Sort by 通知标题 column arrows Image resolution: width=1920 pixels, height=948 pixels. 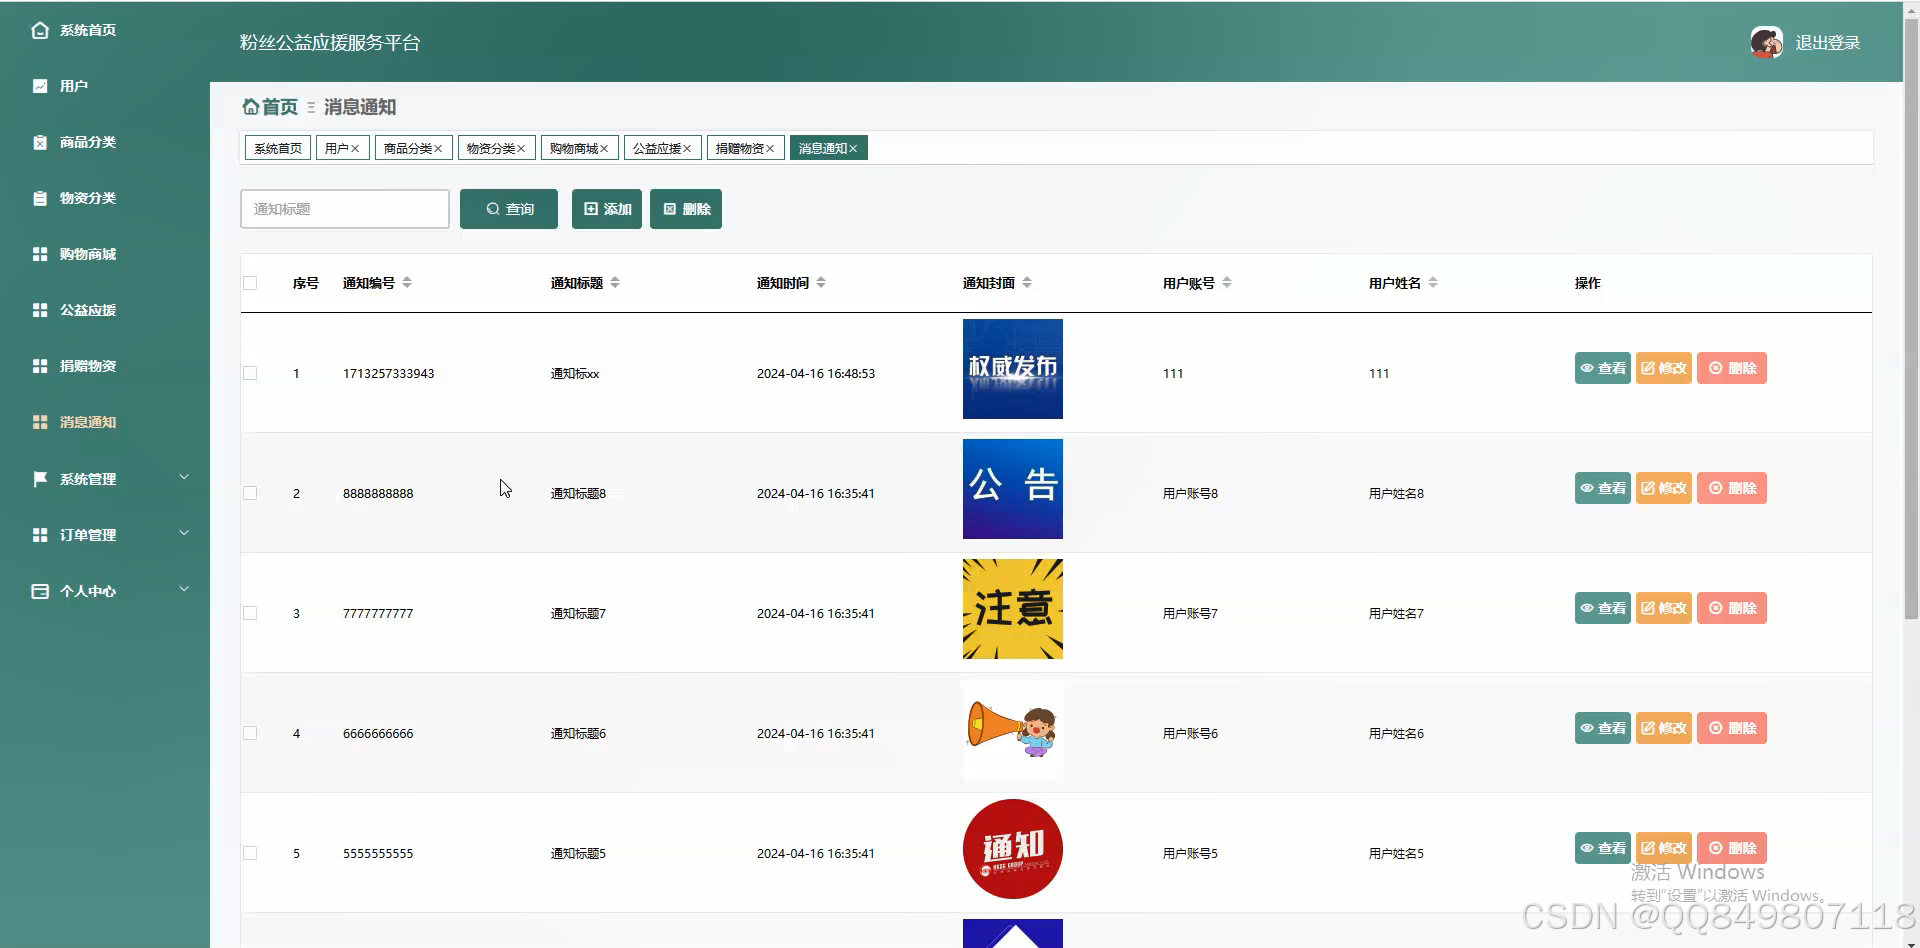[x=615, y=283]
